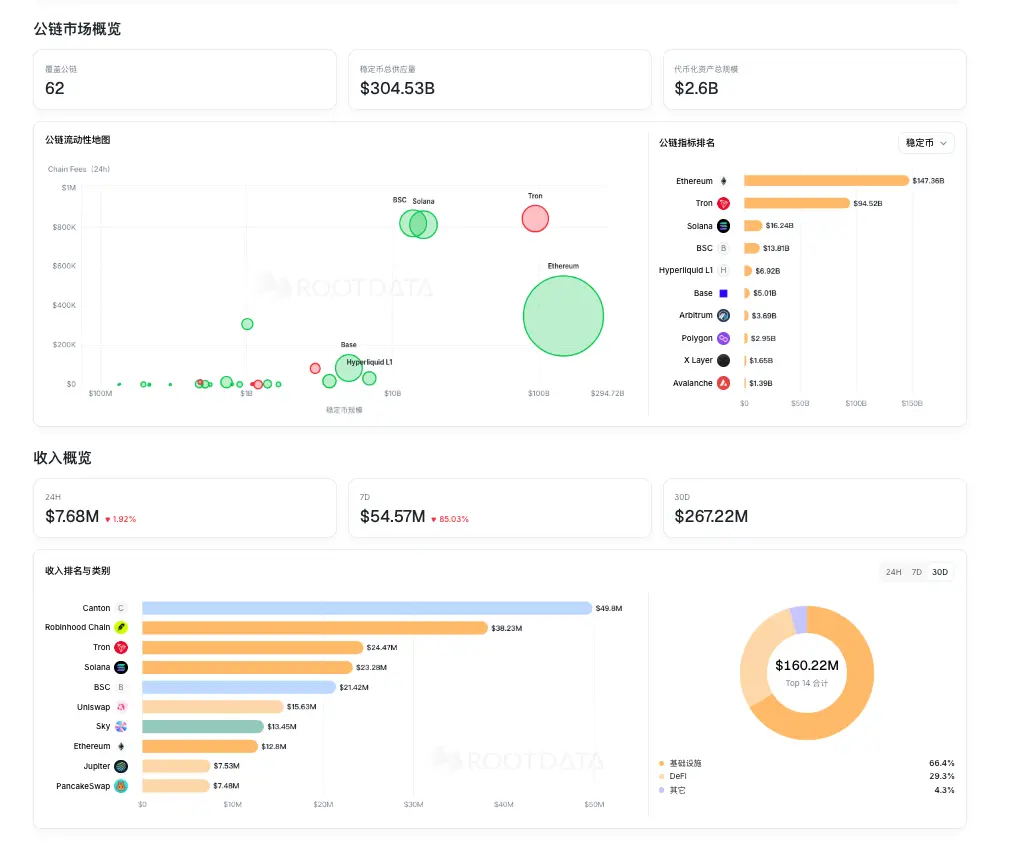This screenshot has width=1014, height=848.
Task: Open the 稳定币总供应量 $304.53B card
Action: pyautogui.click(x=499, y=80)
